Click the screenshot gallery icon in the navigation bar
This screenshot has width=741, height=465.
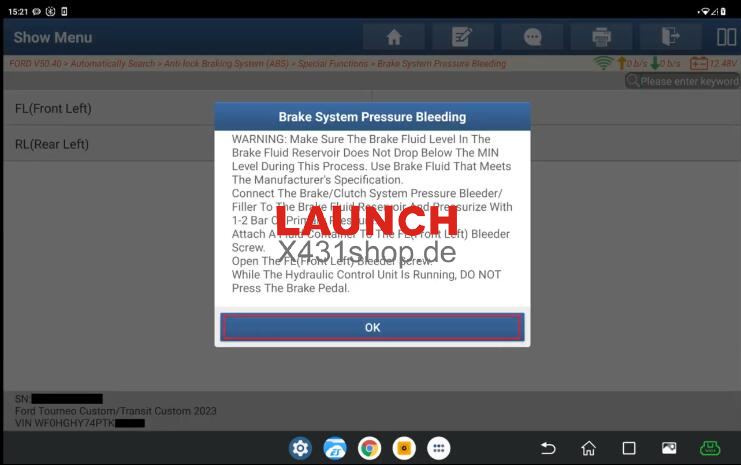coord(669,448)
